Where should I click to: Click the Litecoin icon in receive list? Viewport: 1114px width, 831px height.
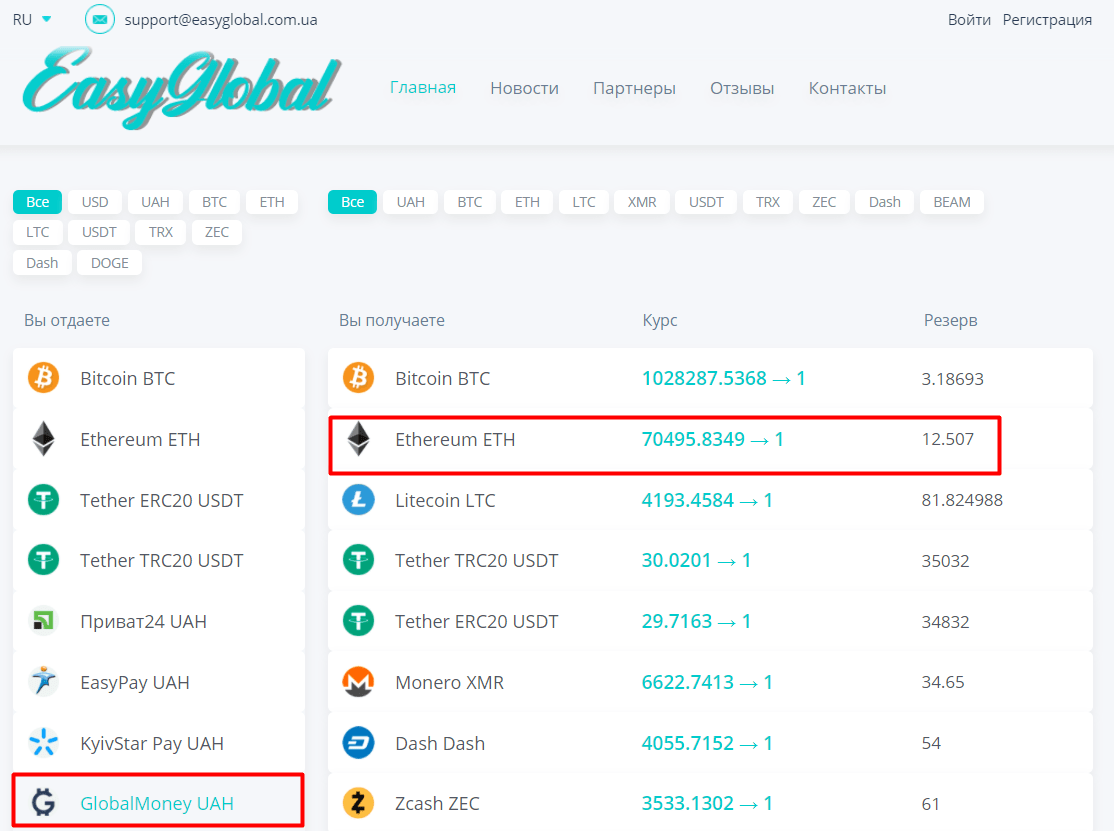[x=358, y=500]
